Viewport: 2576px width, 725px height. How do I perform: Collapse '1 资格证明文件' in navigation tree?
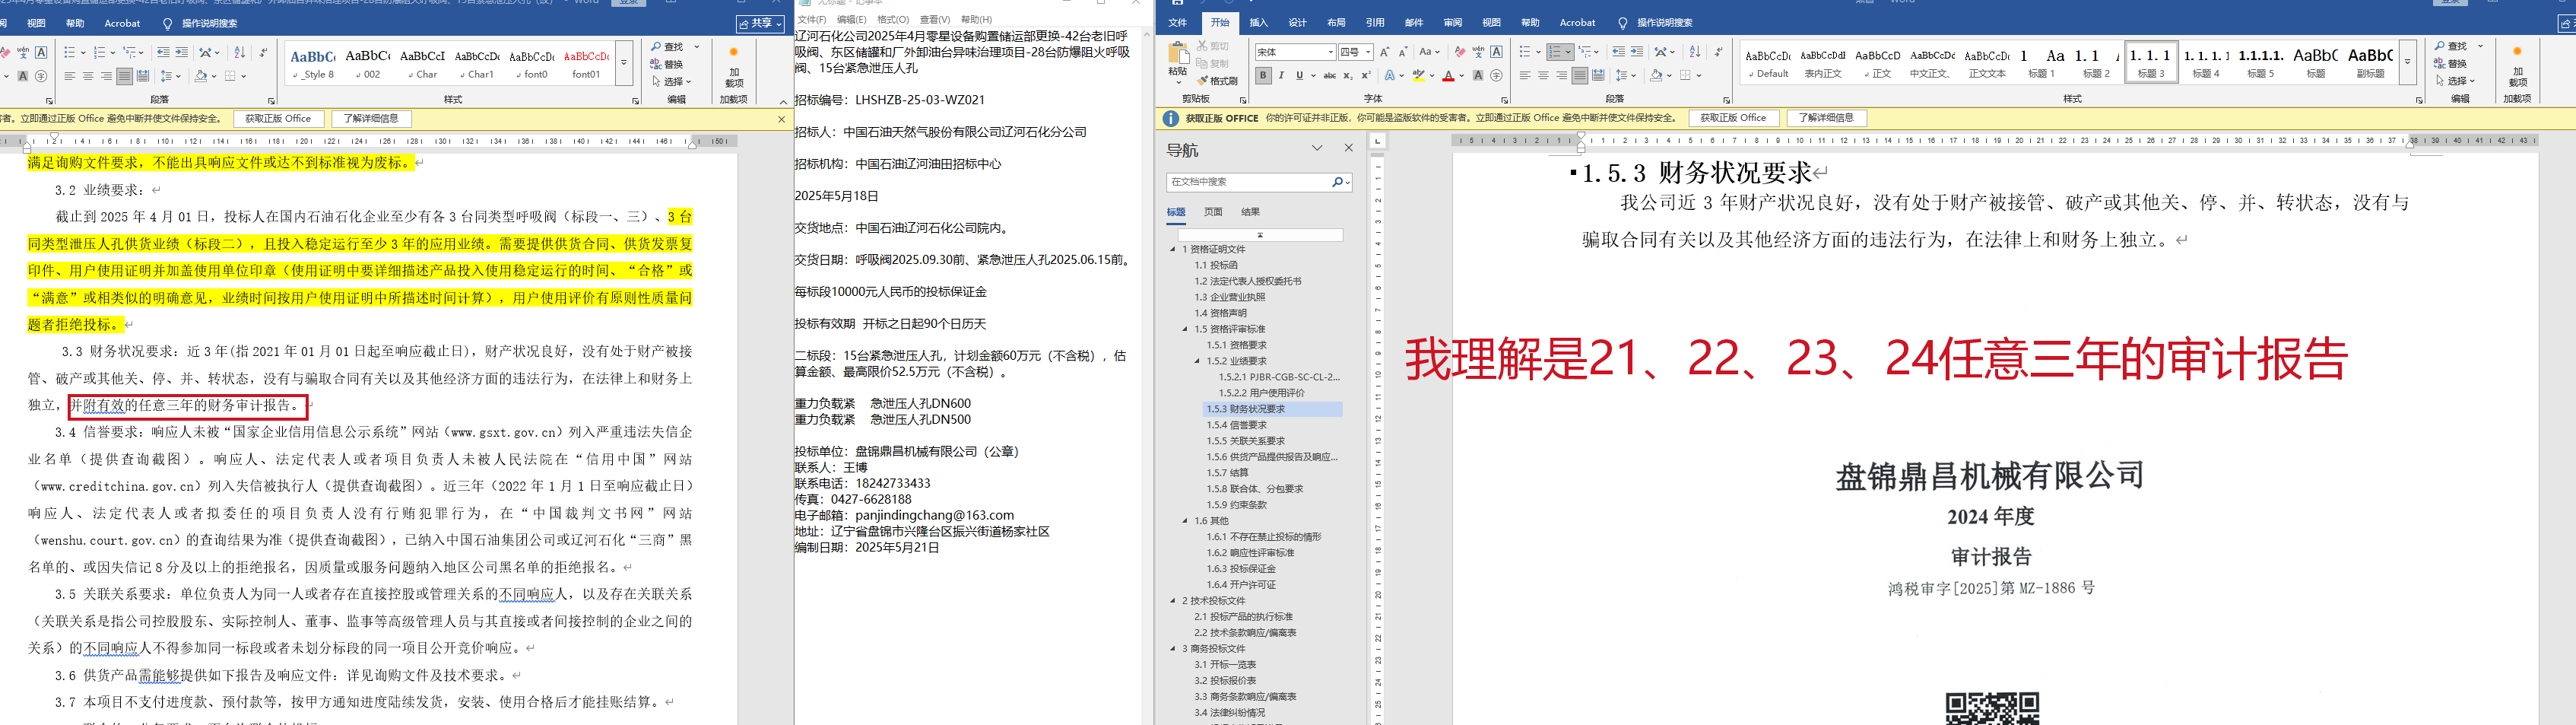[1173, 250]
